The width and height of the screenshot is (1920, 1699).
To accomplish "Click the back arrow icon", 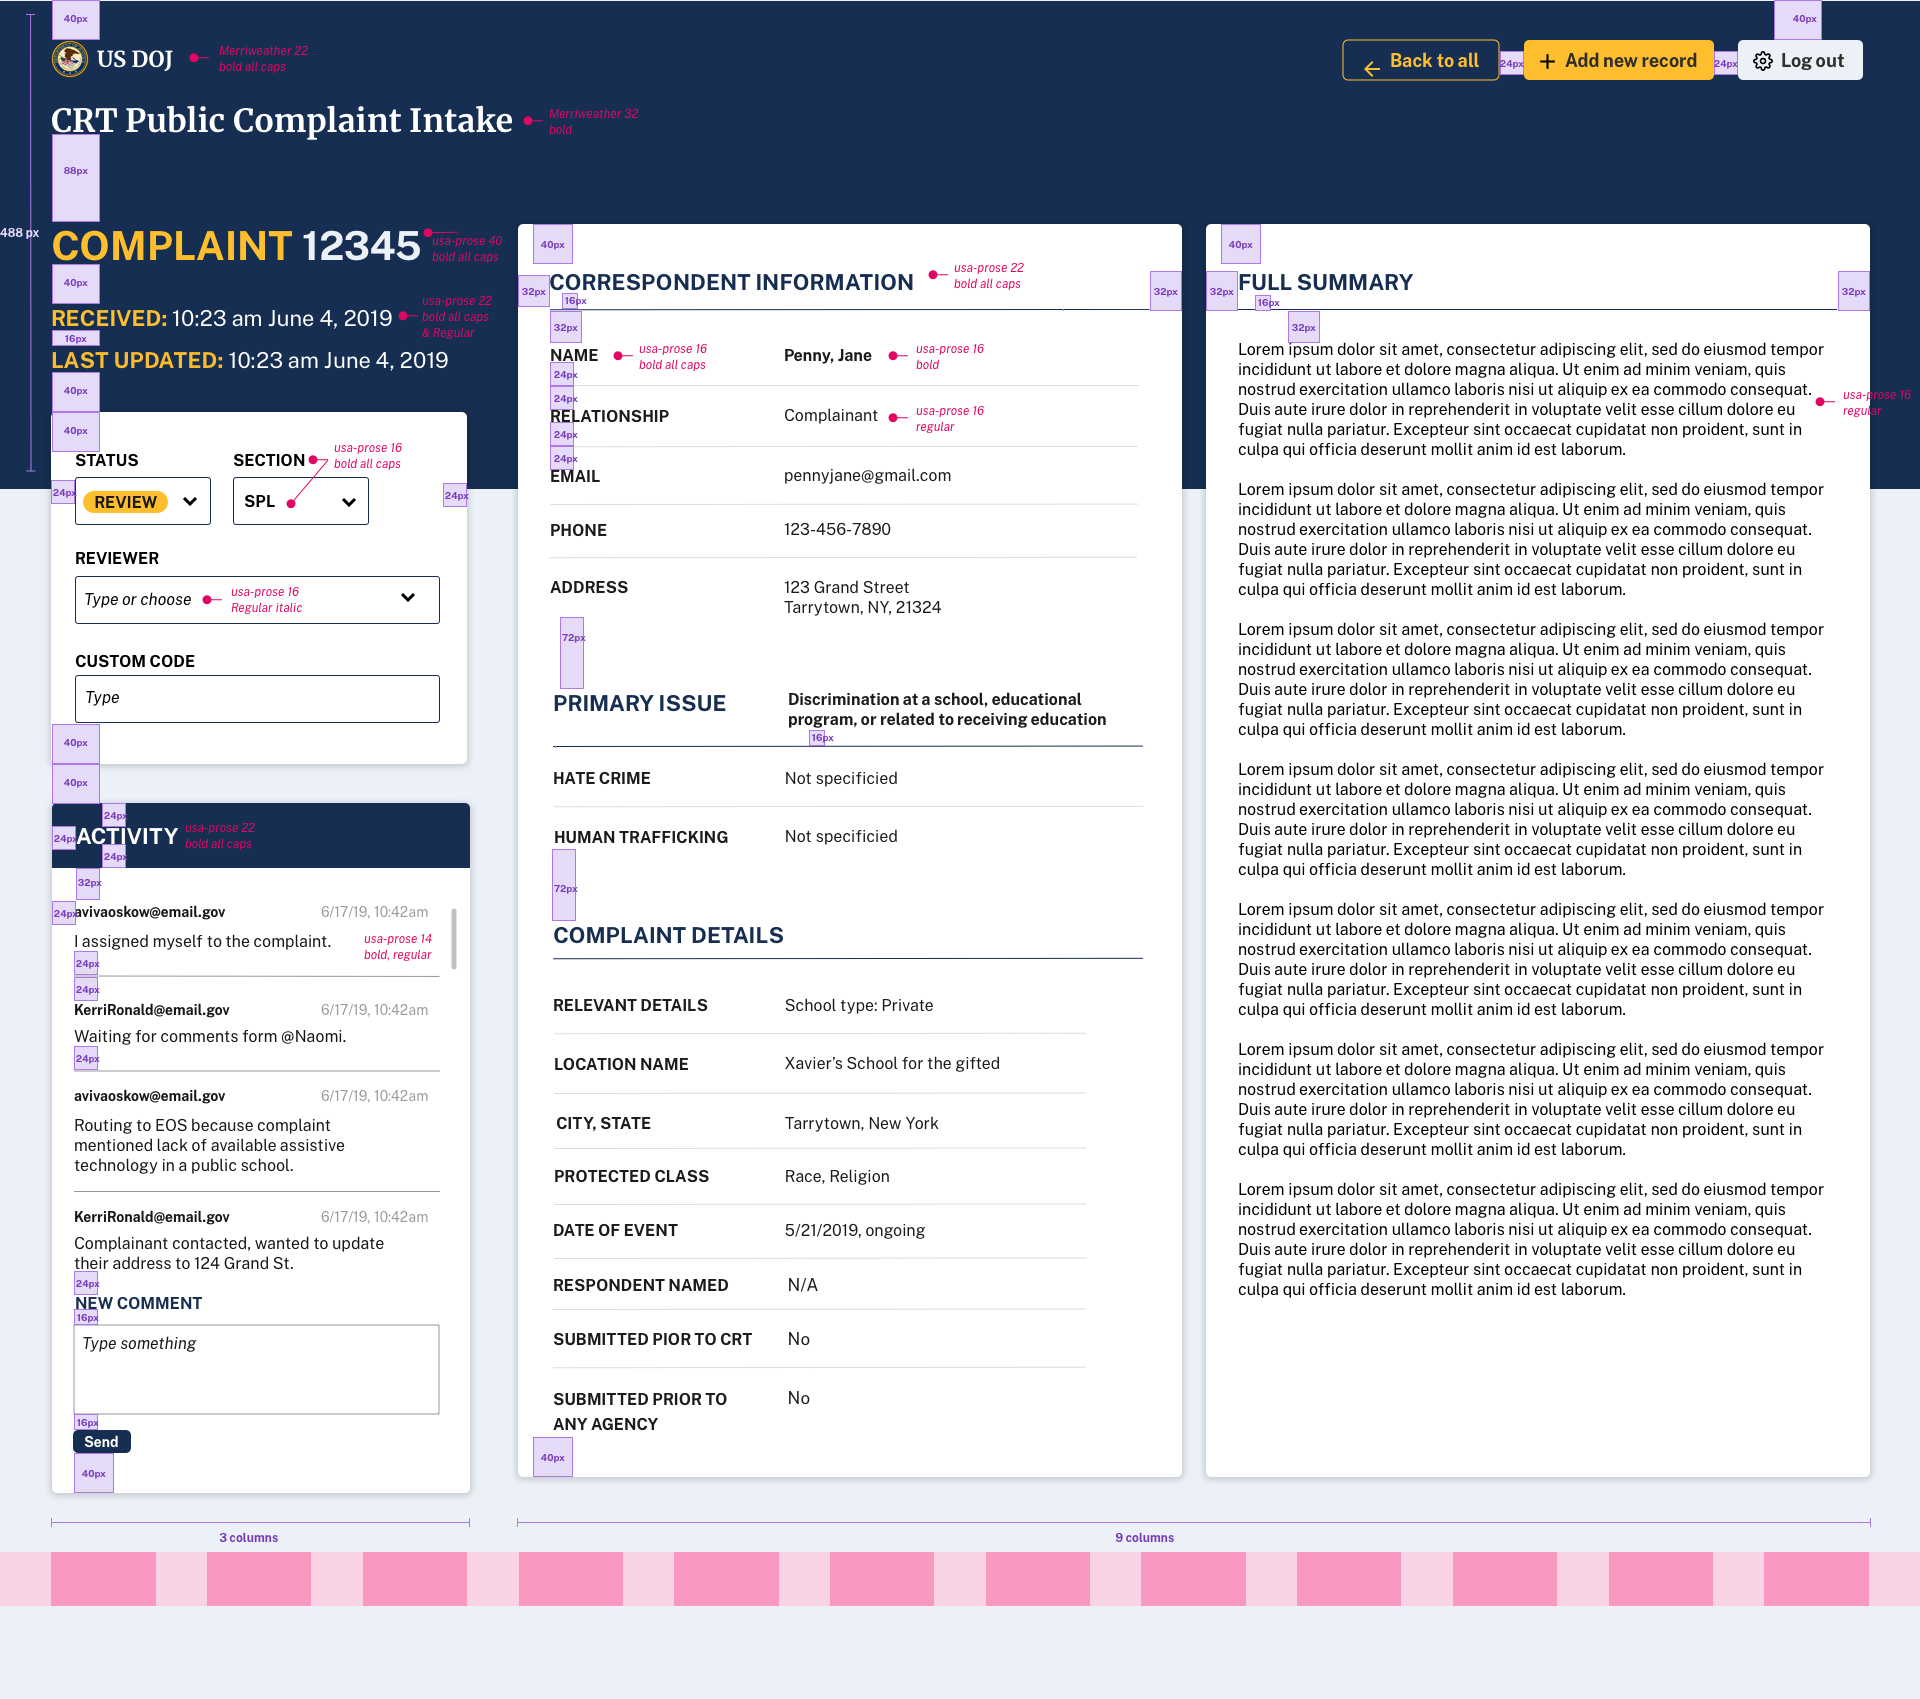I will [x=1371, y=68].
